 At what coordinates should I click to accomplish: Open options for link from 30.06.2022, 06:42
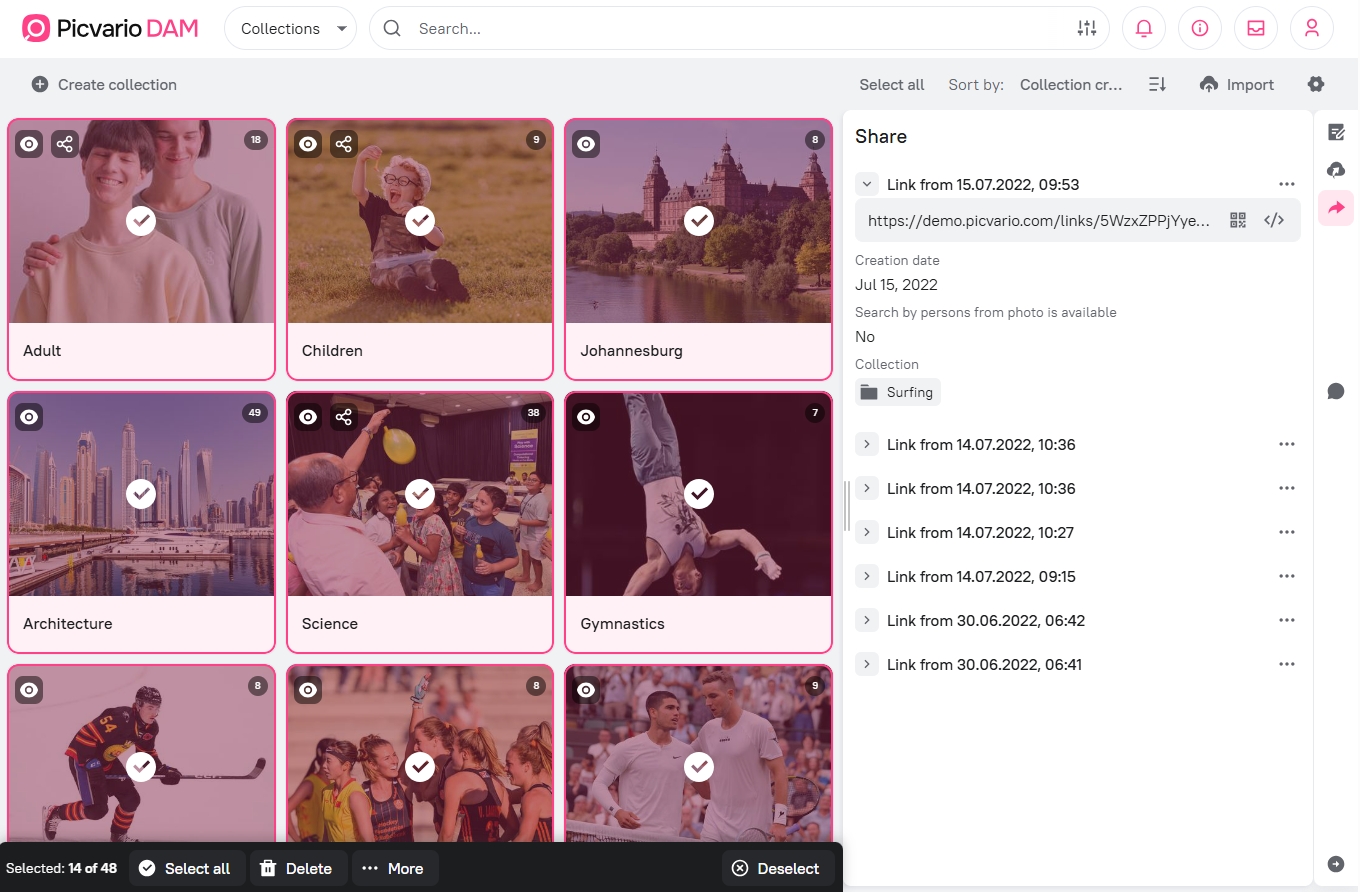tap(1287, 620)
